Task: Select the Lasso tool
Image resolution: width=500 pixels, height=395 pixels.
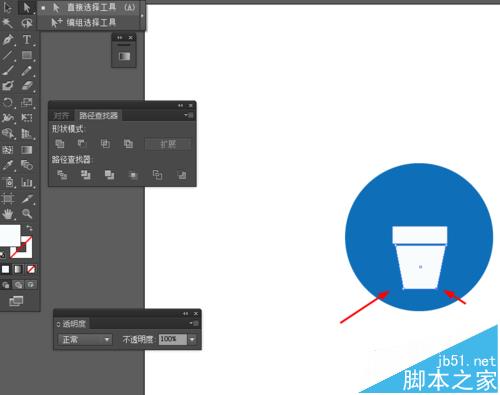Action: [x=27, y=23]
